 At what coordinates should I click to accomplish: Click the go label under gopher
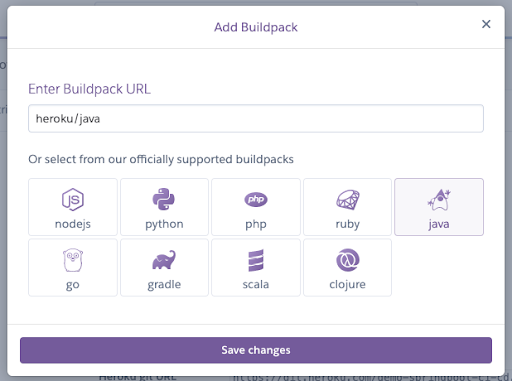73,285
